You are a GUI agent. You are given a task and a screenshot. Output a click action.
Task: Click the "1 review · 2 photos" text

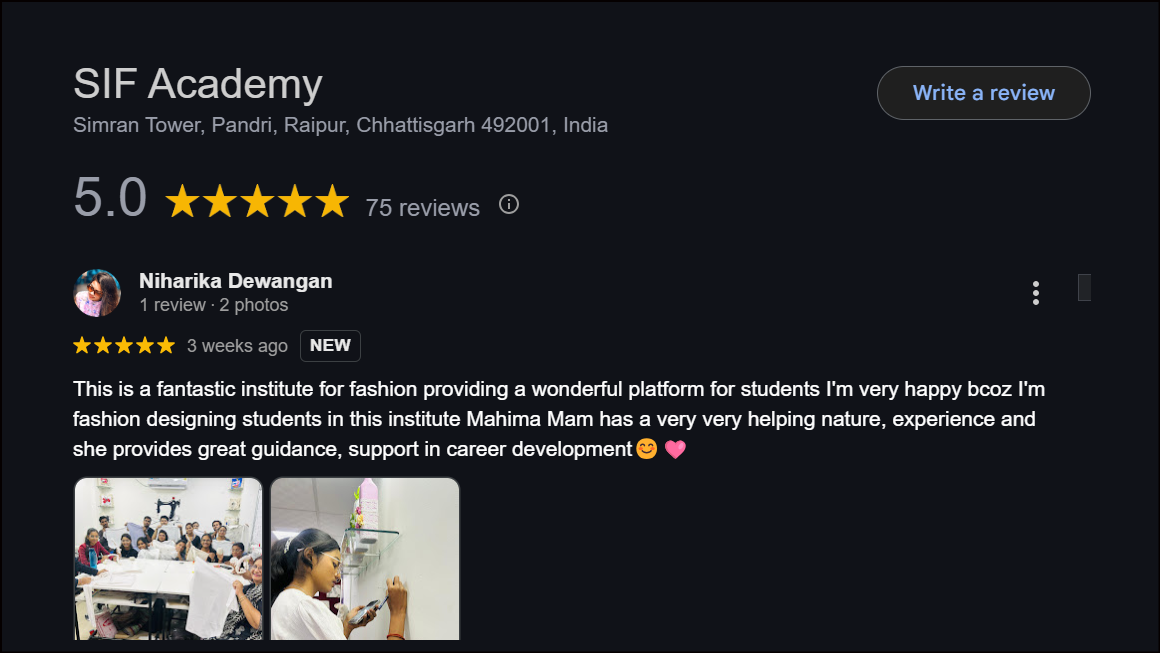point(213,305)
